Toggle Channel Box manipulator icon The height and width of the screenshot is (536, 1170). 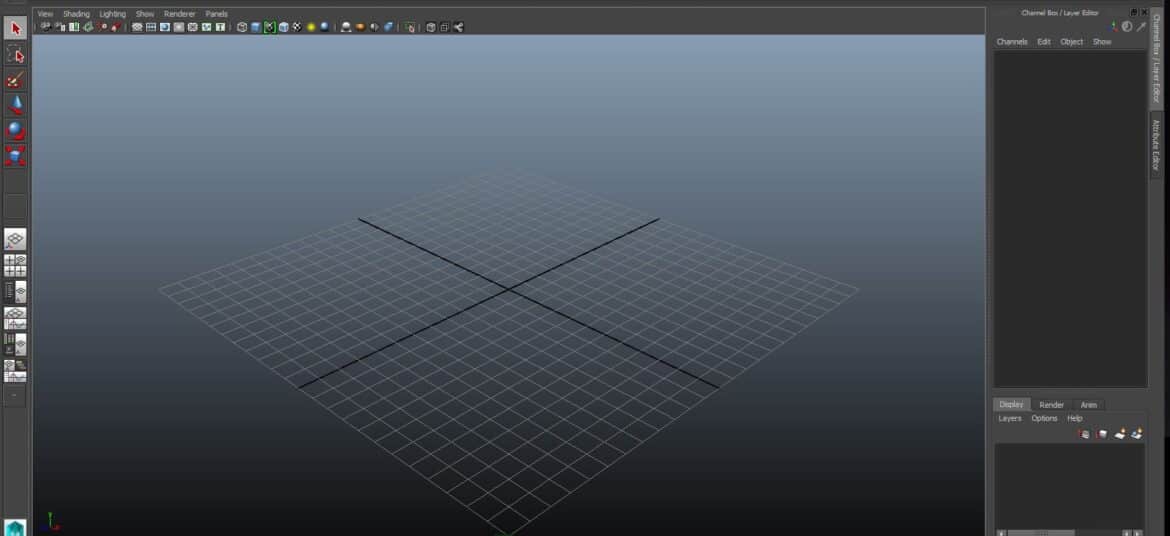tap(1114, 27)
